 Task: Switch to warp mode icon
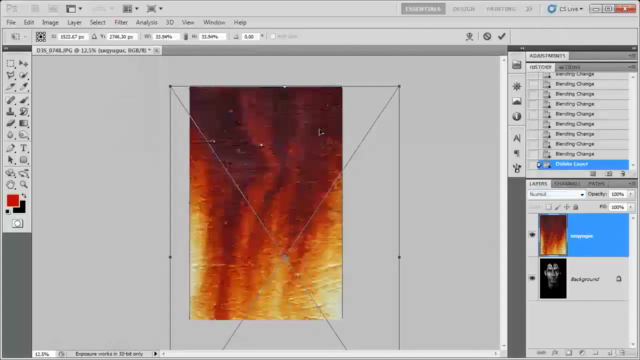[469, 36]
